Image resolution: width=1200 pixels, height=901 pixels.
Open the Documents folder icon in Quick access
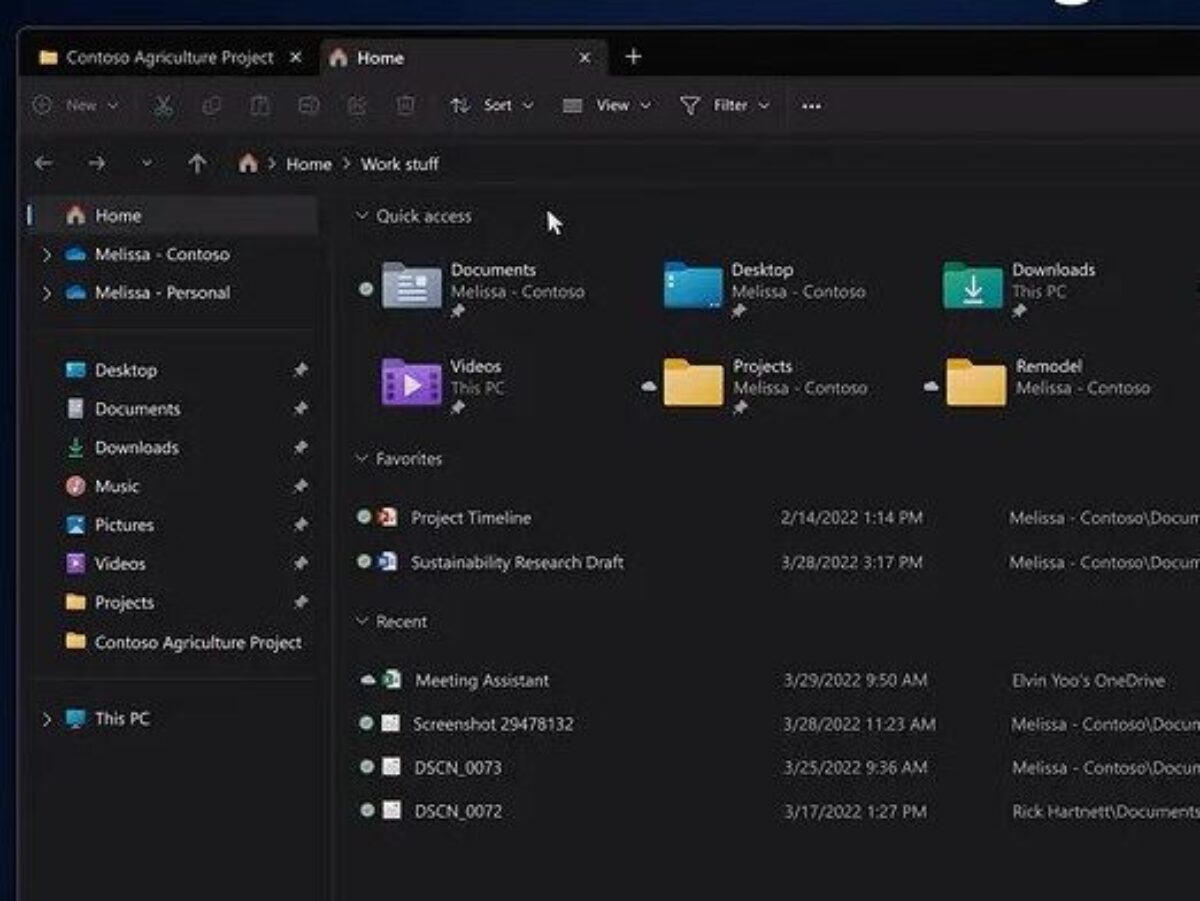click(x=412, y=285)
